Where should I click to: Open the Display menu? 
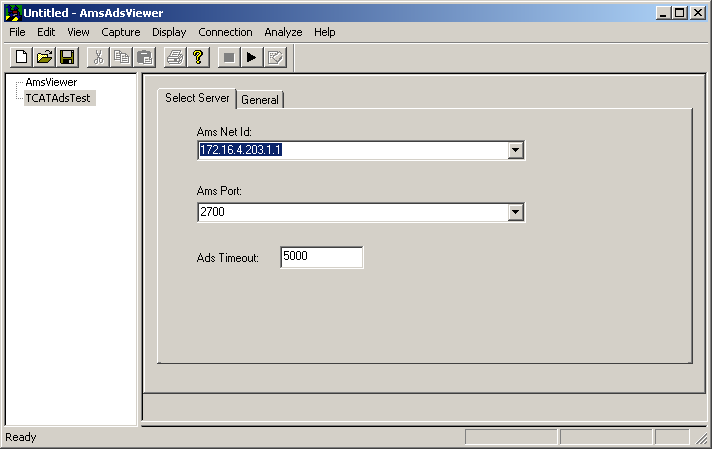169,32
